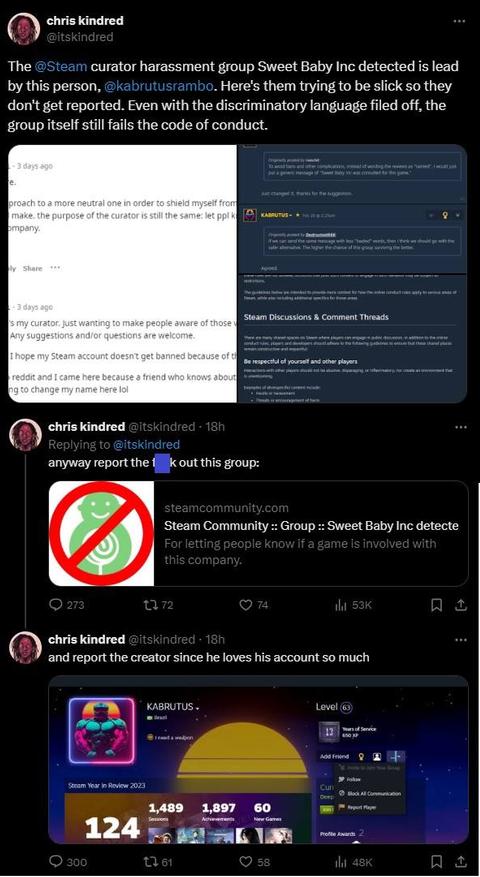Screen dimensions: 480x877
Task: Expand the more menu on third tweet
Action: click(460, 639)
